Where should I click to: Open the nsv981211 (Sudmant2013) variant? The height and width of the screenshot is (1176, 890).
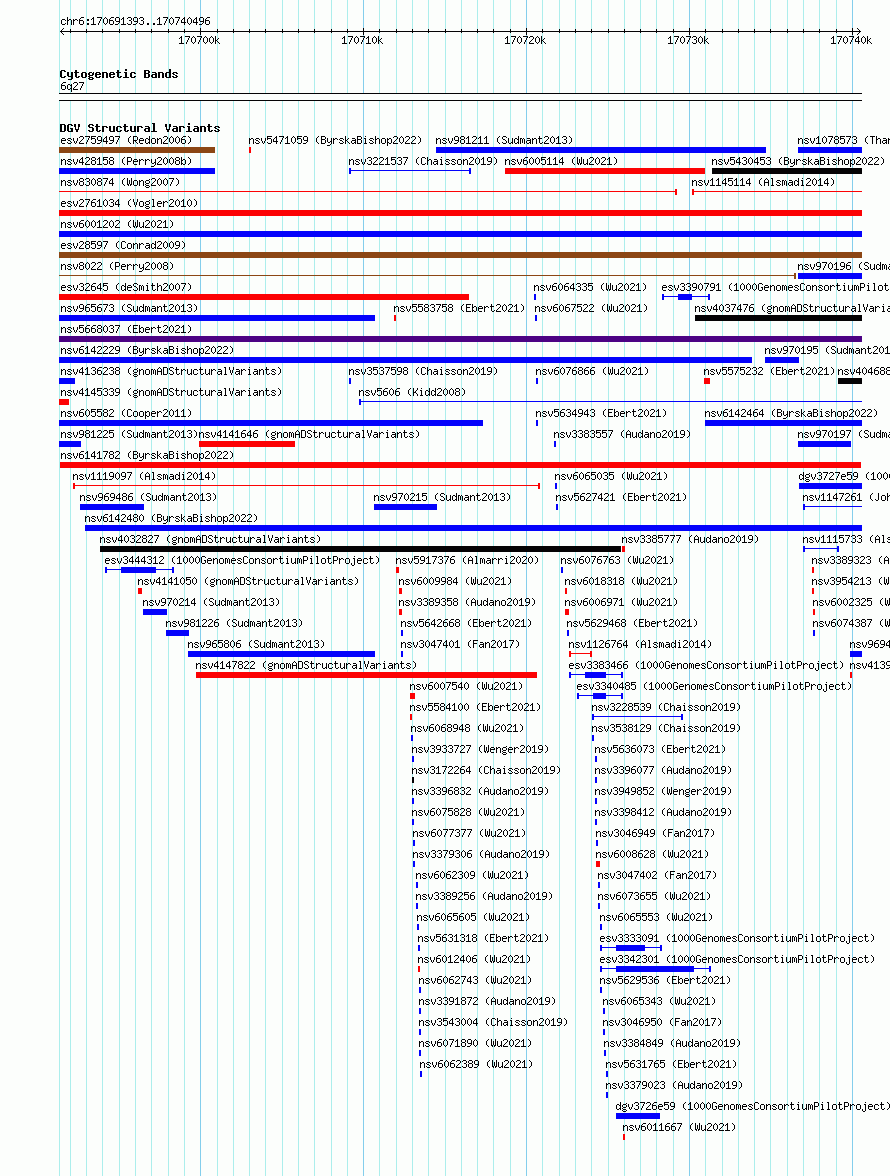click(504, 140)
